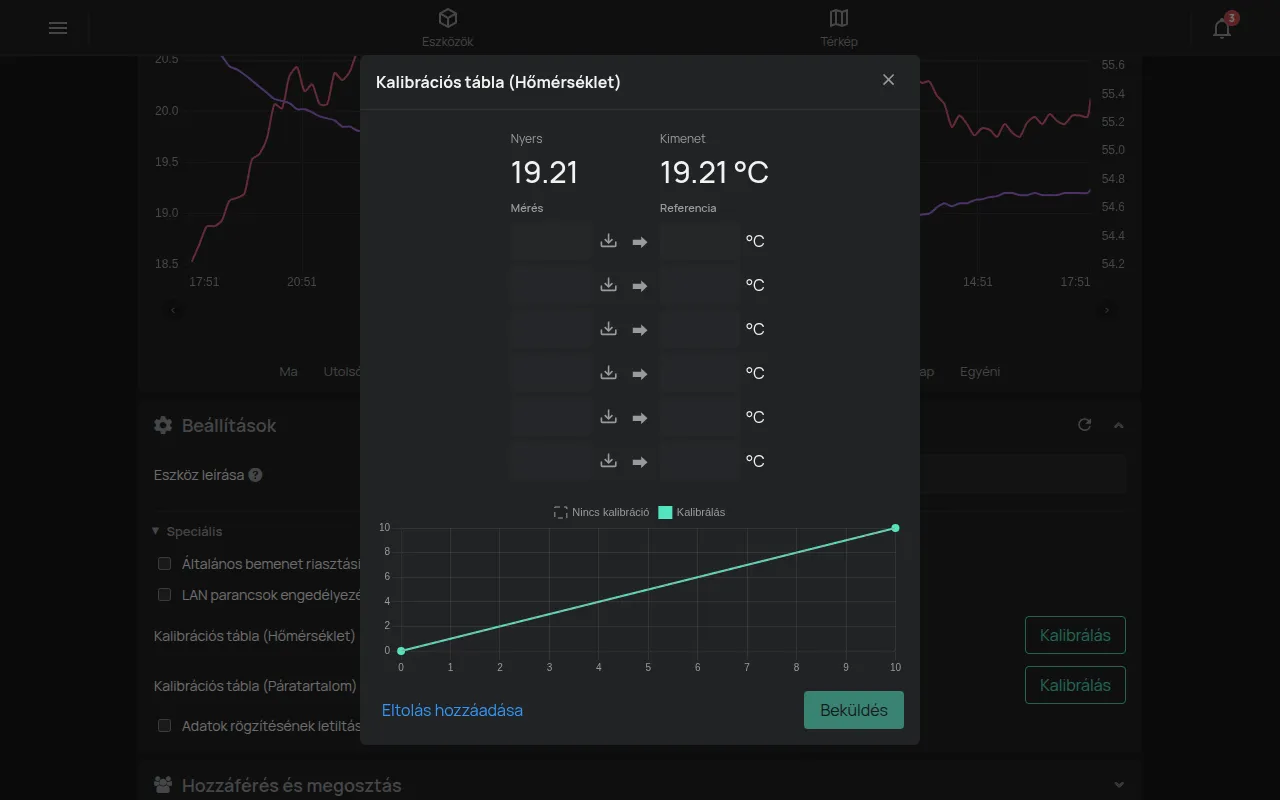
Task: Click the sixth row Referencia input field
Action: point(699,461)
